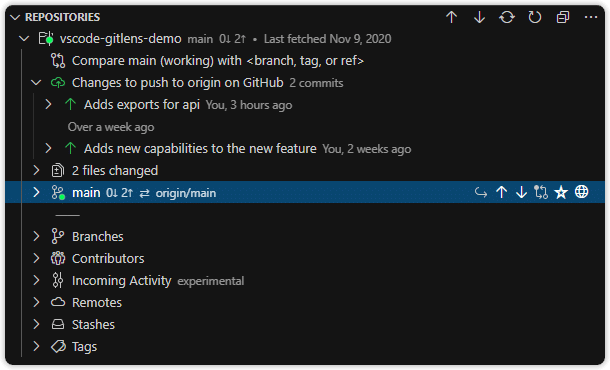Select the Adds exports for api commit

pos(142,105)
